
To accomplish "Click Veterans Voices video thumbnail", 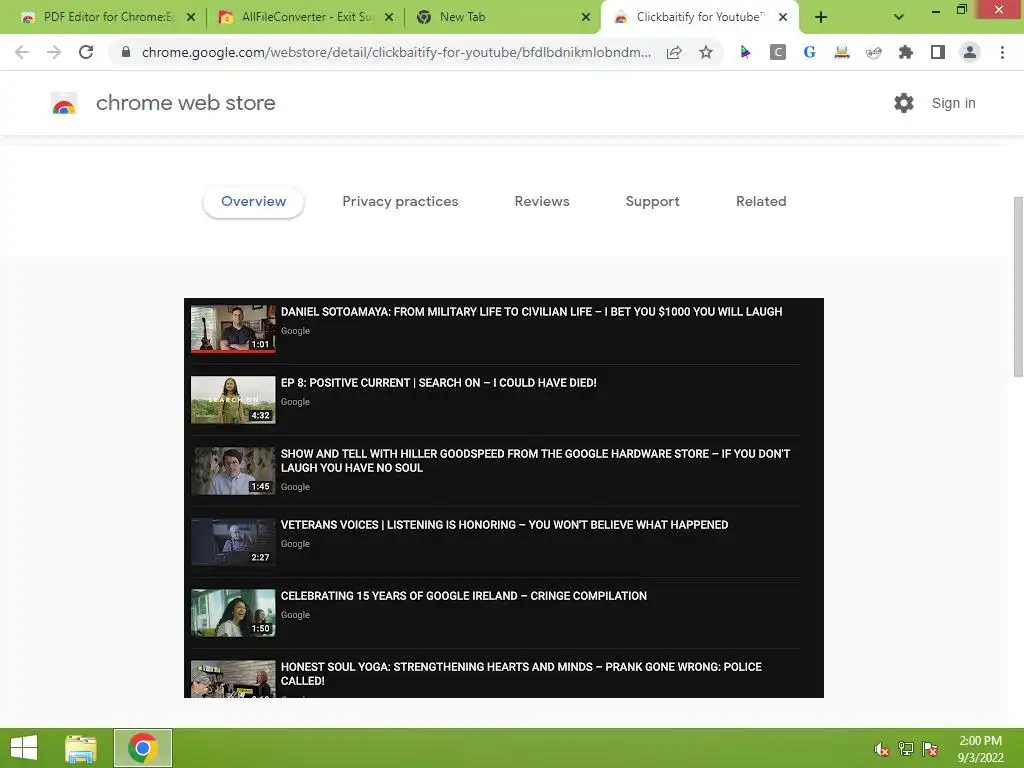I will [x=233, y=542].
